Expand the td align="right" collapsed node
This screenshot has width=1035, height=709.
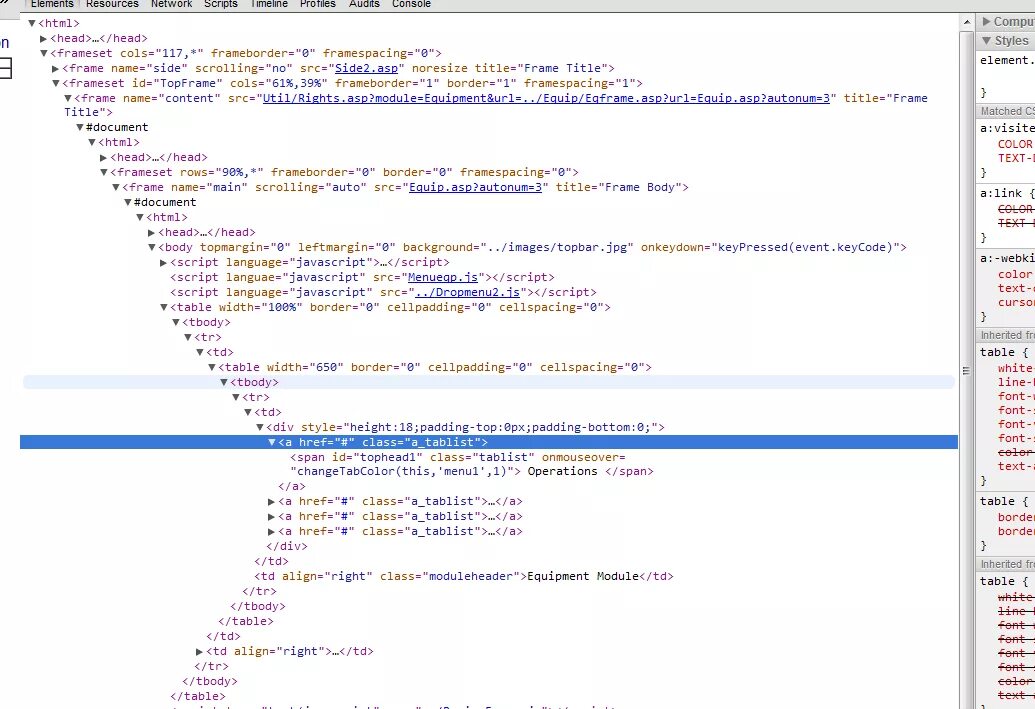click(199, 652)
